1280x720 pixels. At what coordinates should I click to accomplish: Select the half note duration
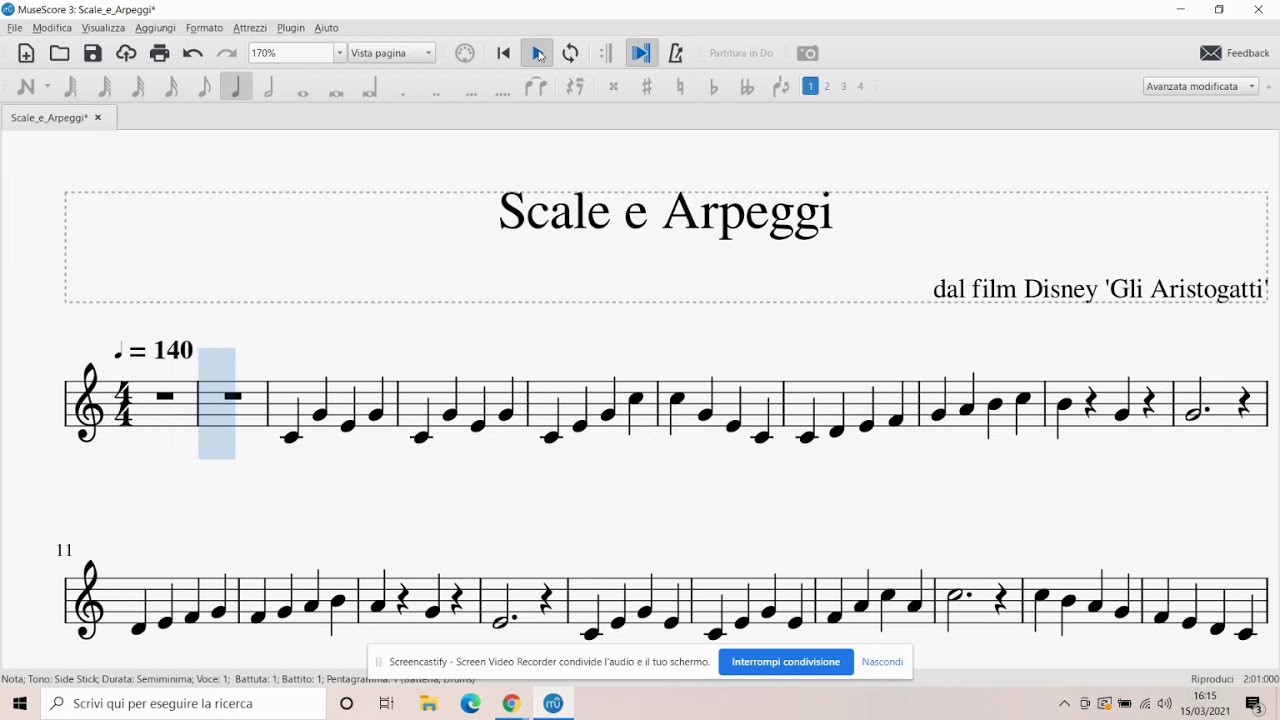click(269, 87)
